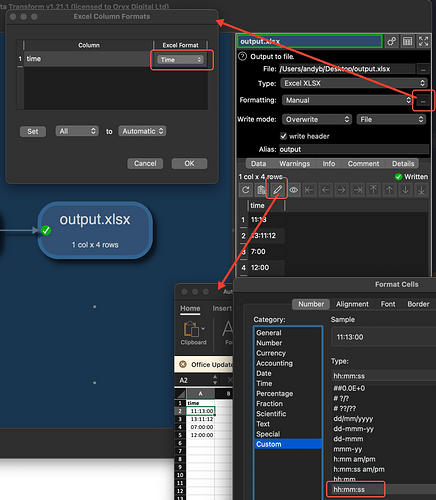Viewport: 436px width, 500px height.
Task: Click the select-all corner triangle in the Excel sheet
Action: (181, 394)
